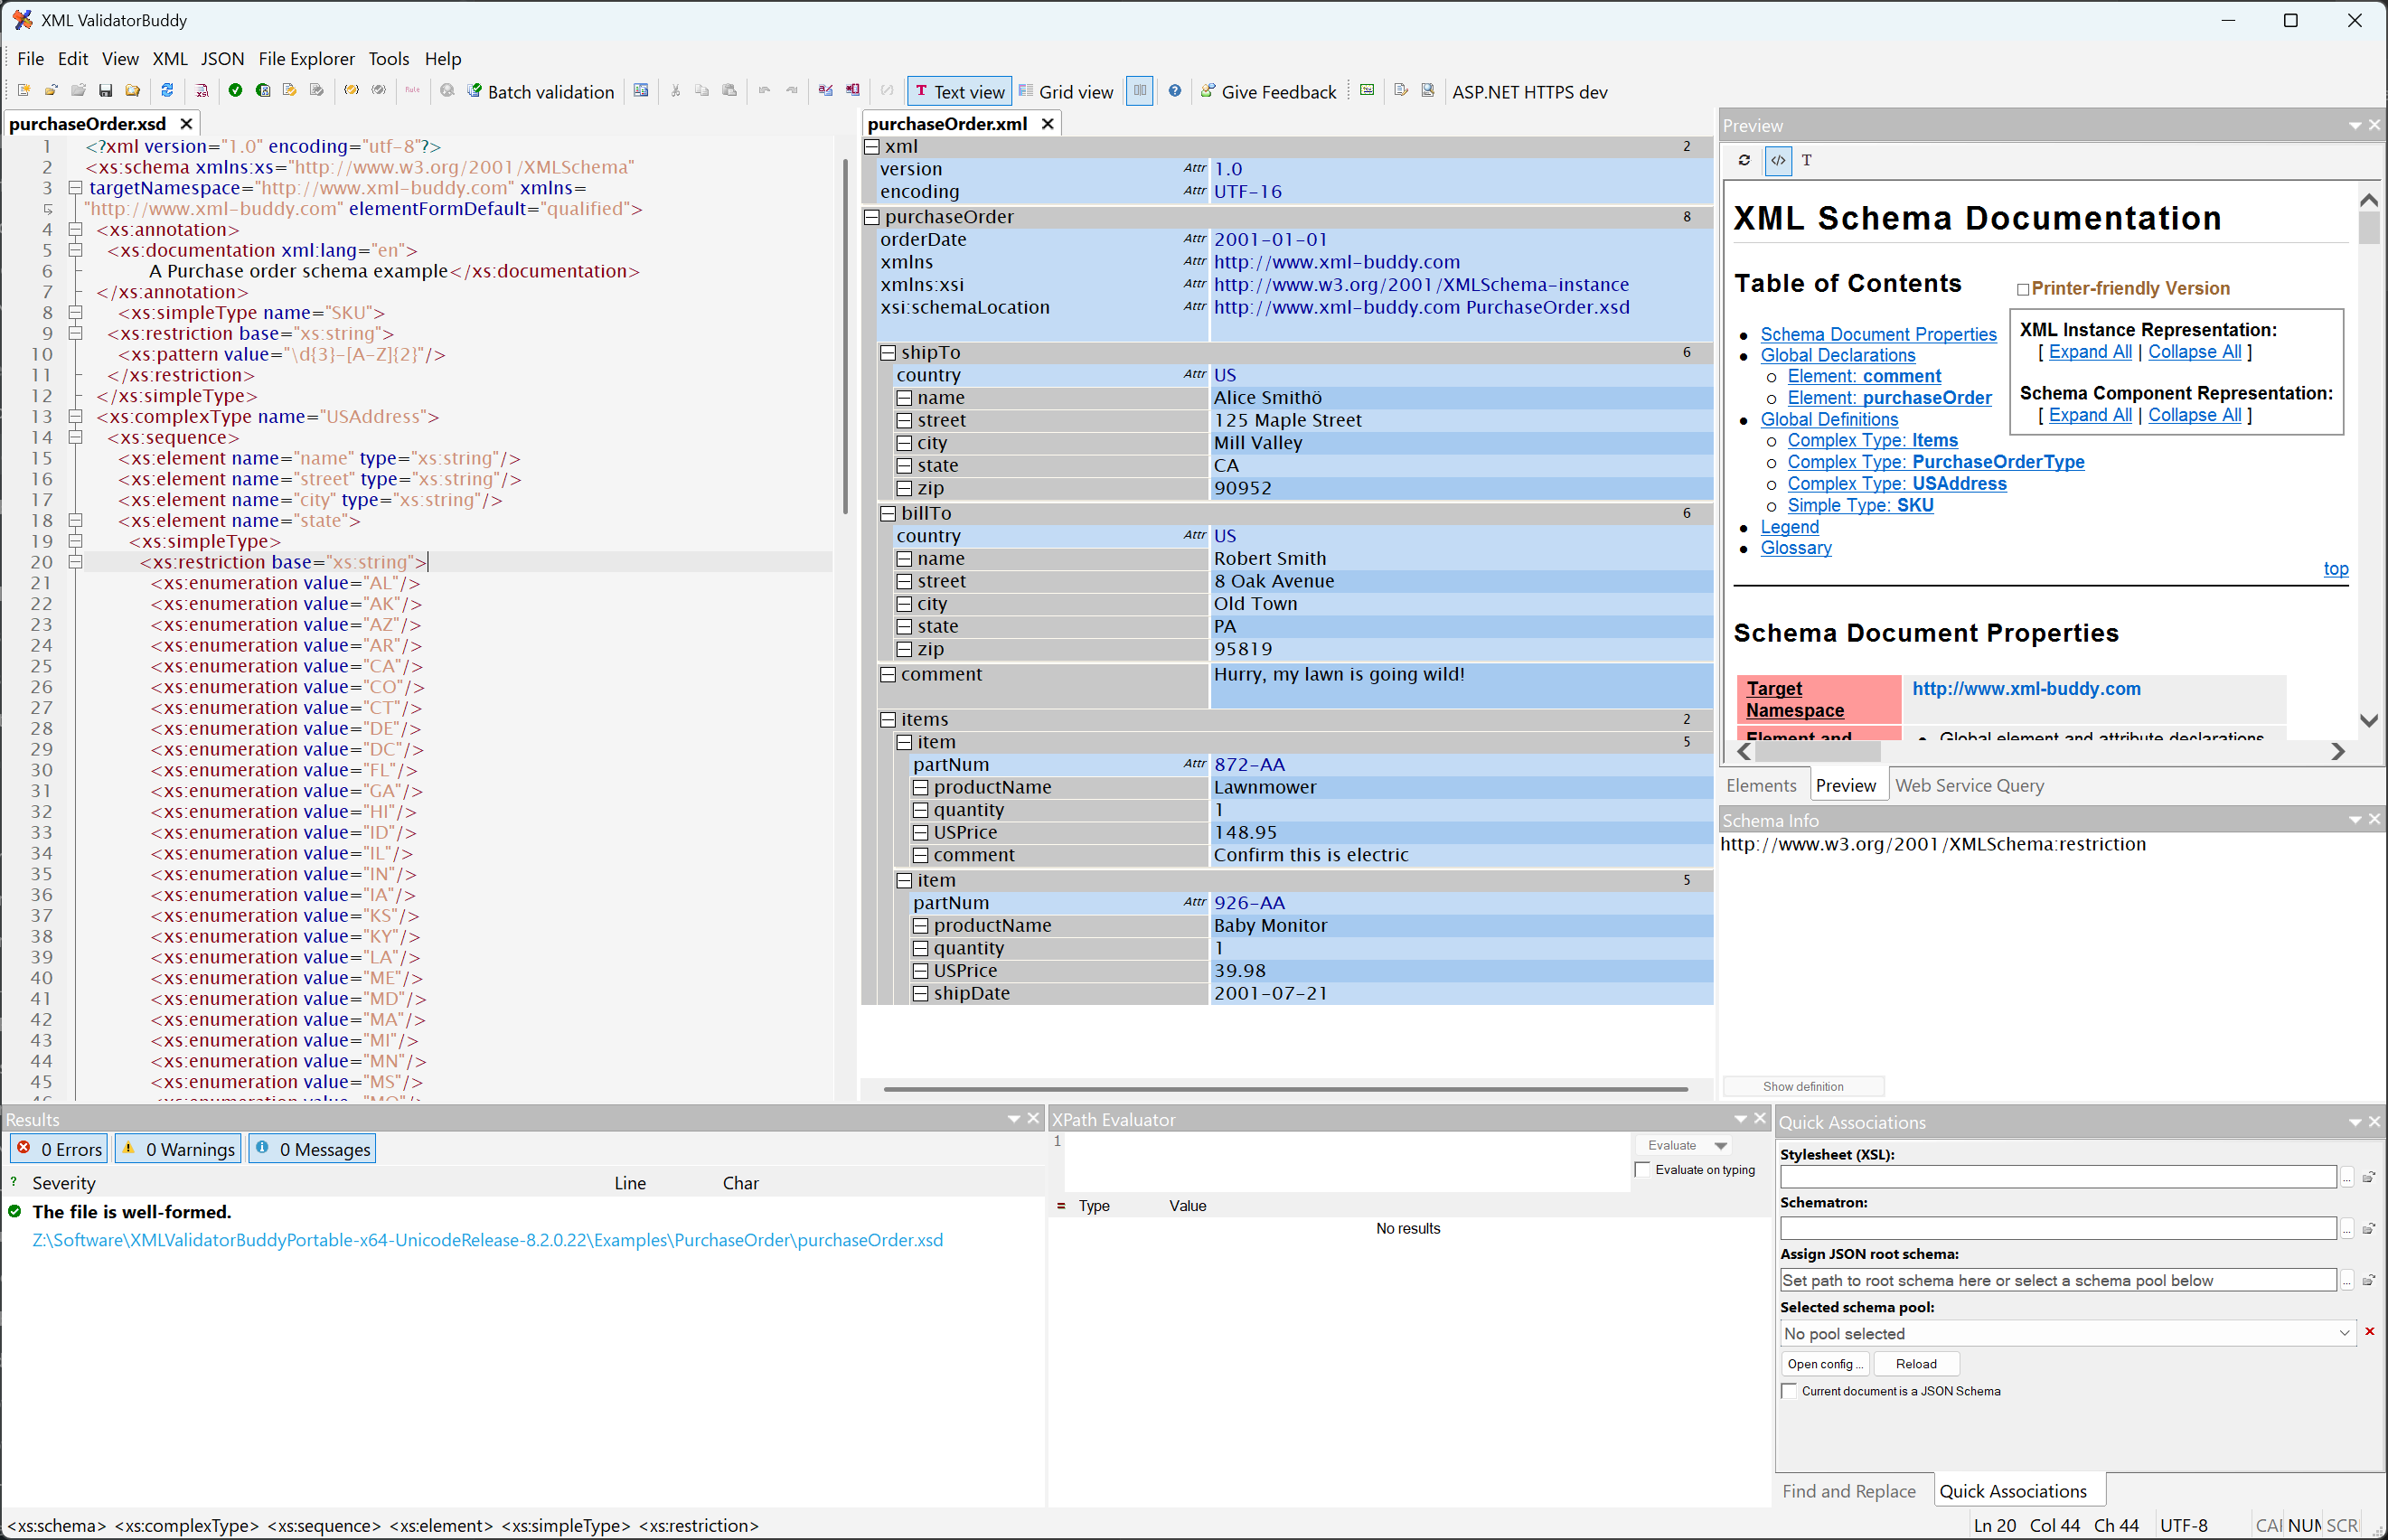Collapse the billTo node in grid
Screen dimensions: 2388x1540
(x=888, y=513)
